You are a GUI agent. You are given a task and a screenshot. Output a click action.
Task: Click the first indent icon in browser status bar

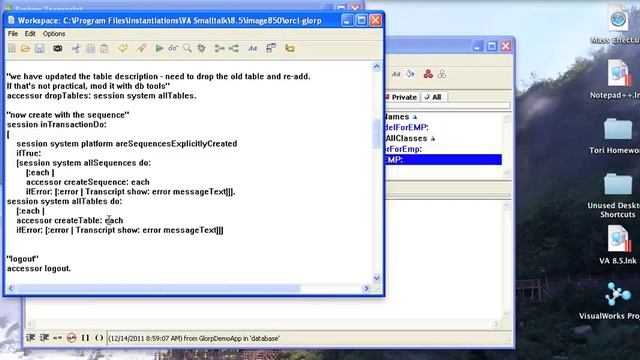coord(31,338)
